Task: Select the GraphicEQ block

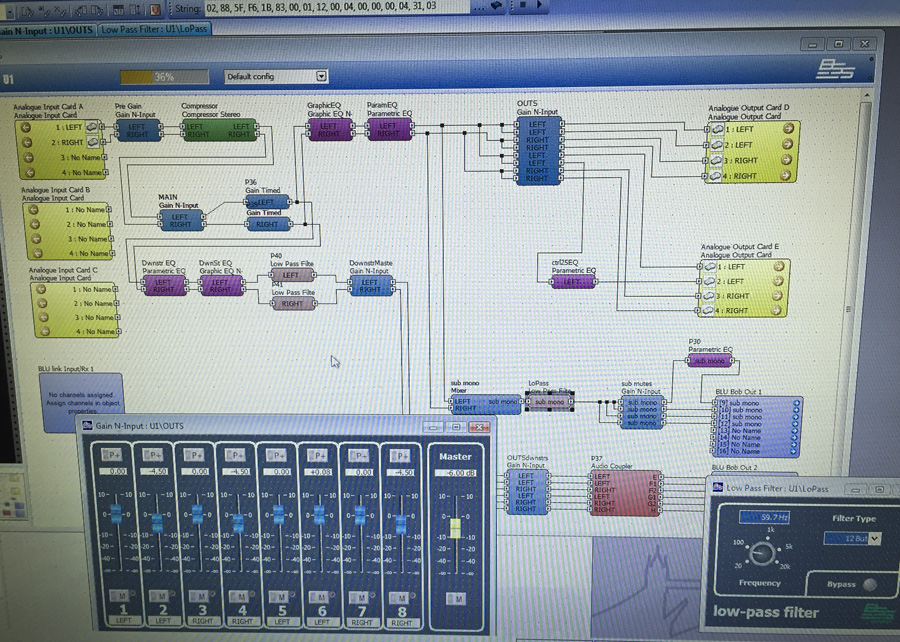Action: click(x=329, y=130)
